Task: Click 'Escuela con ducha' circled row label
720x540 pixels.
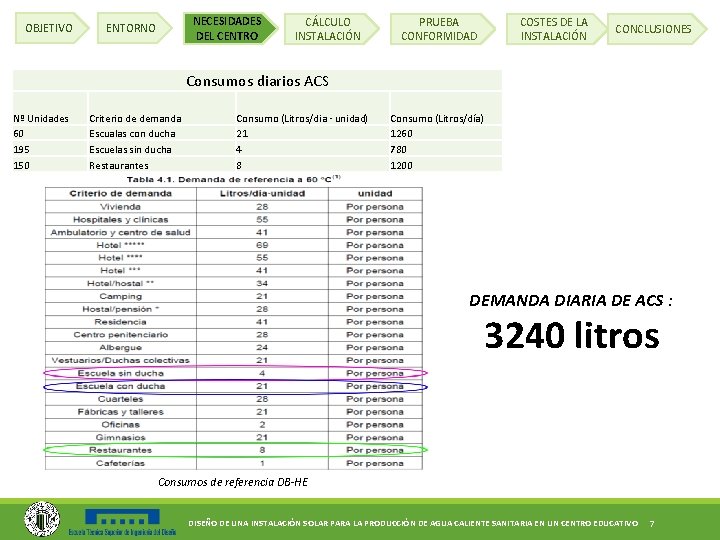Action: [120, 386]
